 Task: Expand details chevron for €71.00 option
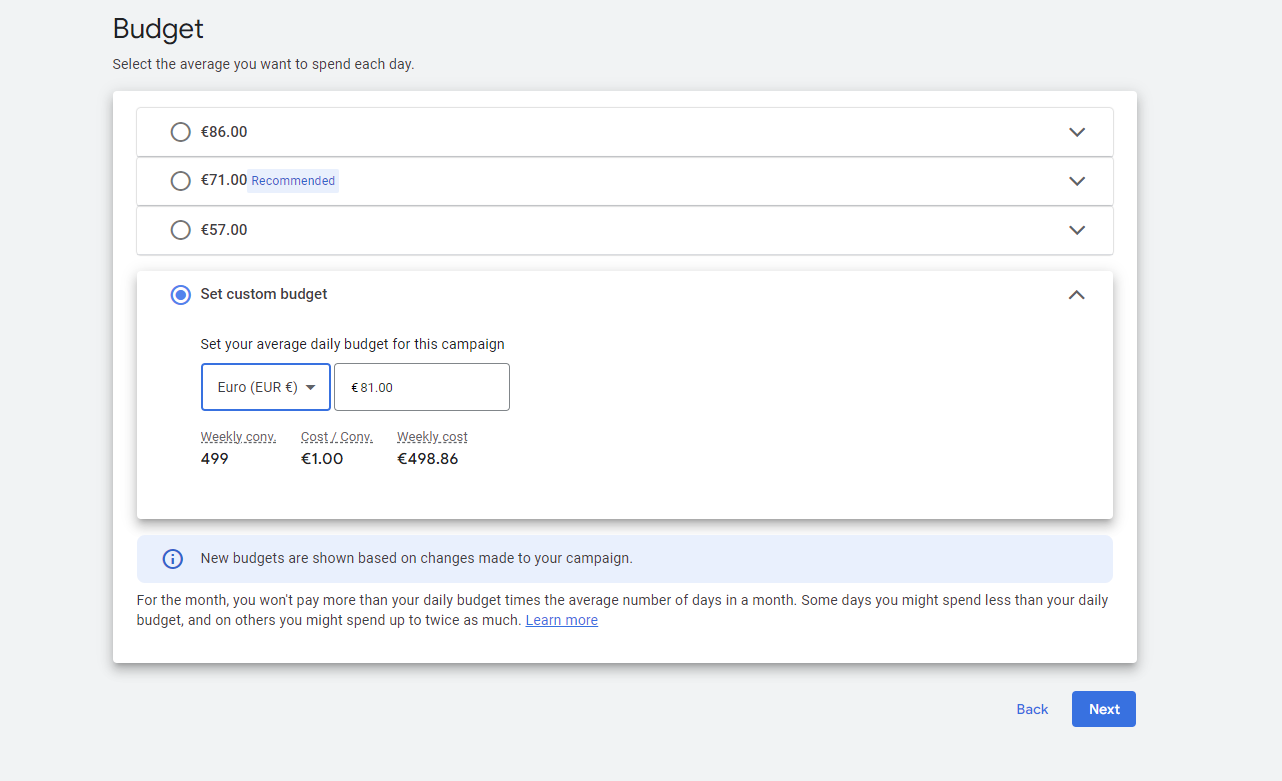click(1077, 181)
